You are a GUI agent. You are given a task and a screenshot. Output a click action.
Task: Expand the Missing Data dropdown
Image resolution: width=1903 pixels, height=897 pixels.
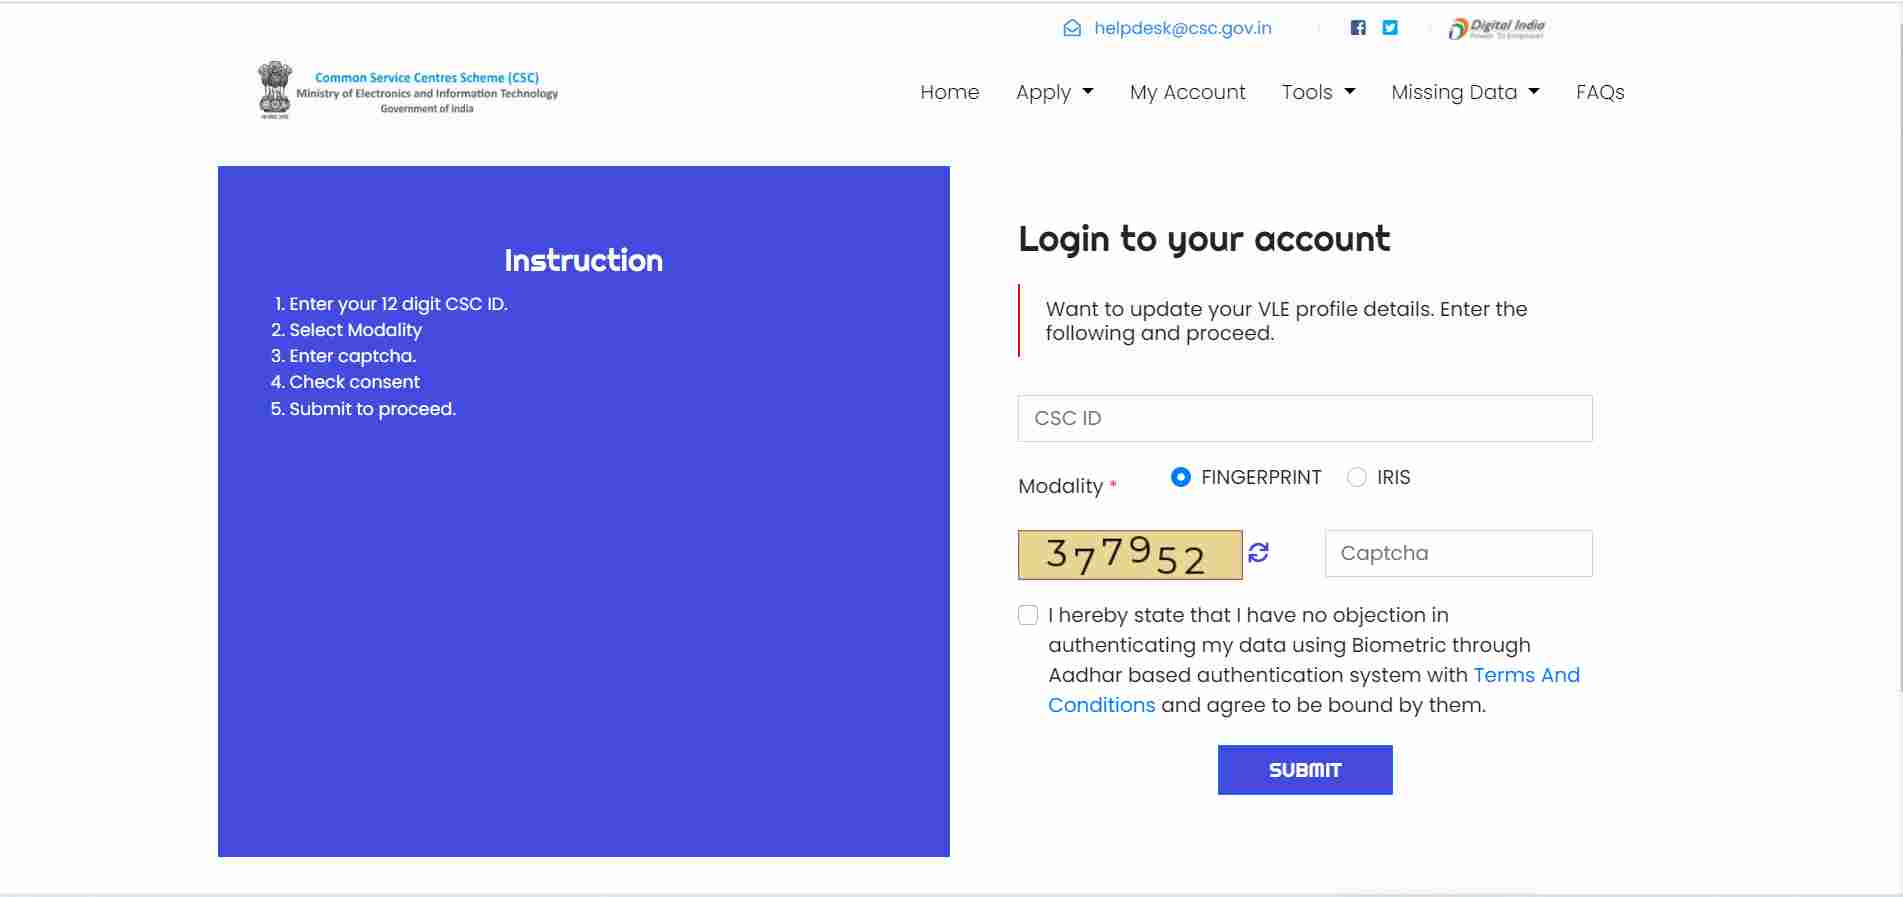(x=1465, y=92)
